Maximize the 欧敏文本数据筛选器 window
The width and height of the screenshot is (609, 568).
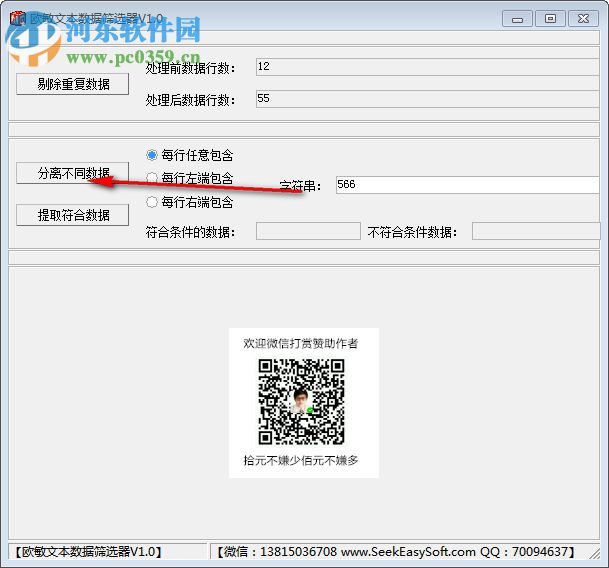pyautogui.click(x=550, y=19)
